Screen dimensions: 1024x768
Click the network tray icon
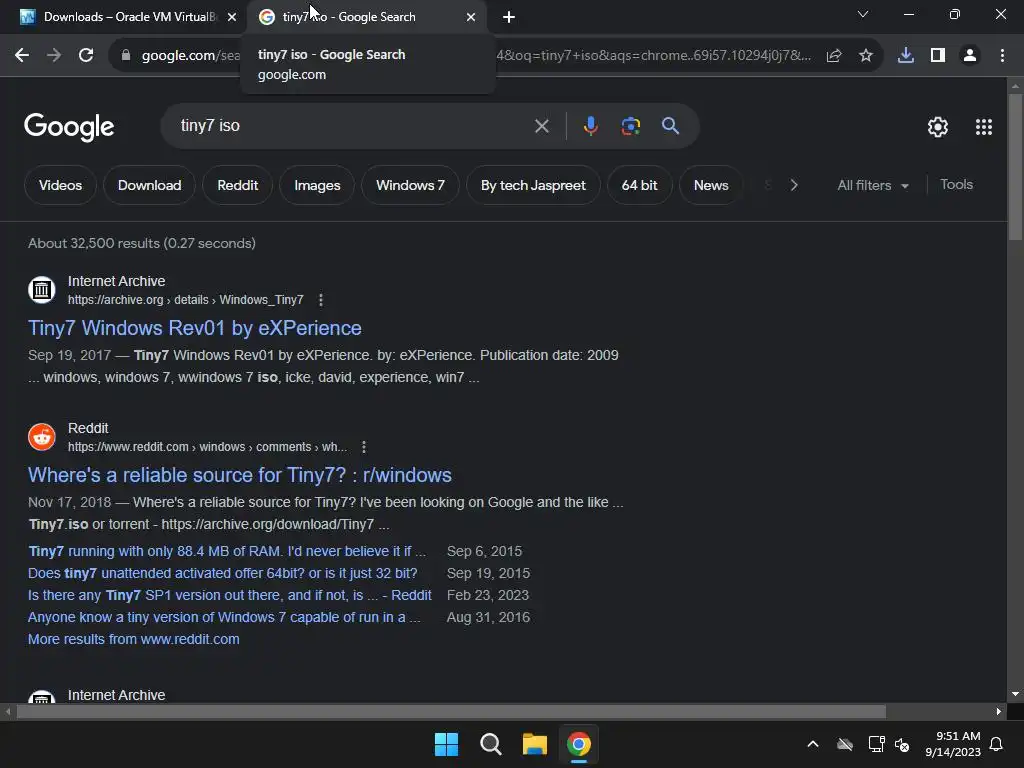point(876,744)
